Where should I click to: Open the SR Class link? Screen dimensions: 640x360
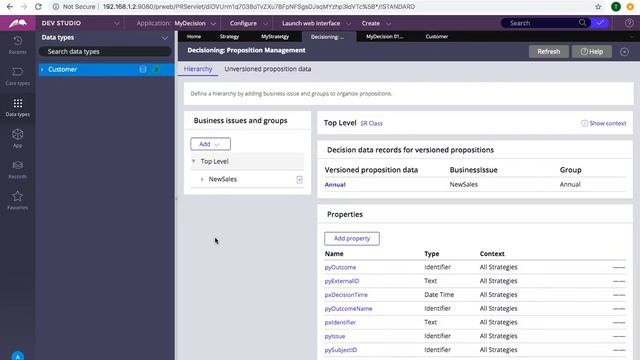[x=371, y=123]
